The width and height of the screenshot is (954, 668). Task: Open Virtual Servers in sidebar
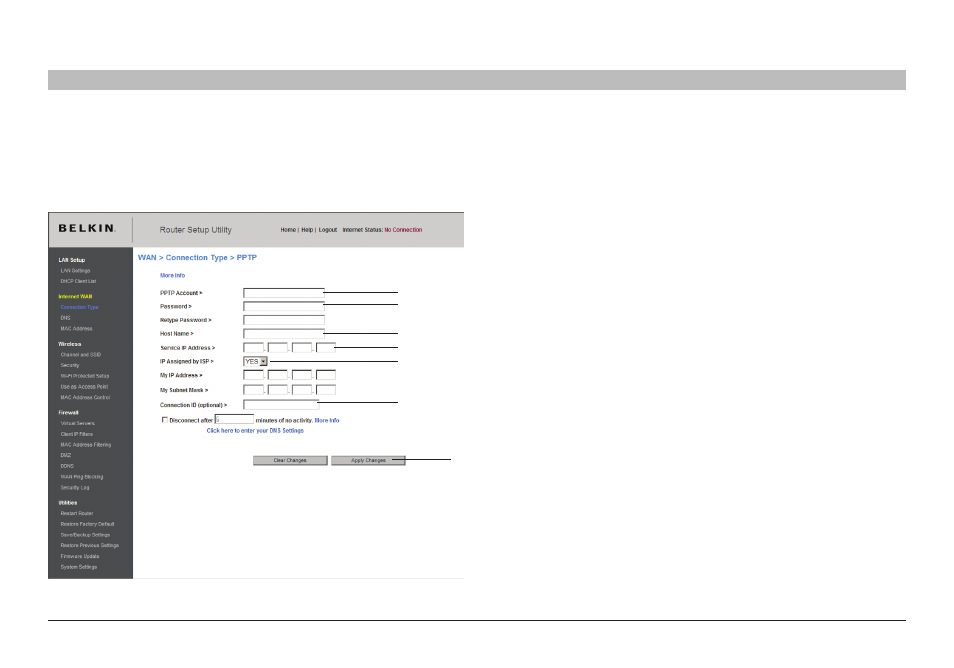tap(78, 423)
